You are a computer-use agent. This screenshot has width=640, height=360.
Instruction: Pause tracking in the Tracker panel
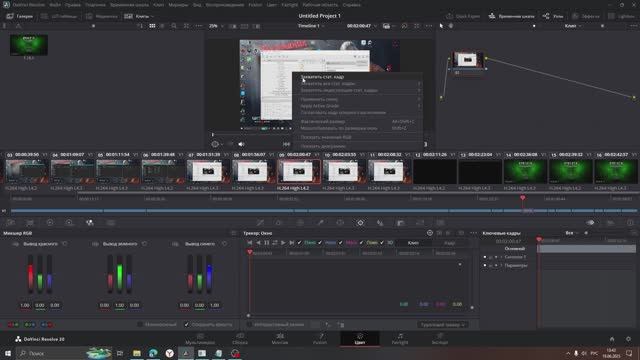pyautogui.click(x=267, y=242)
